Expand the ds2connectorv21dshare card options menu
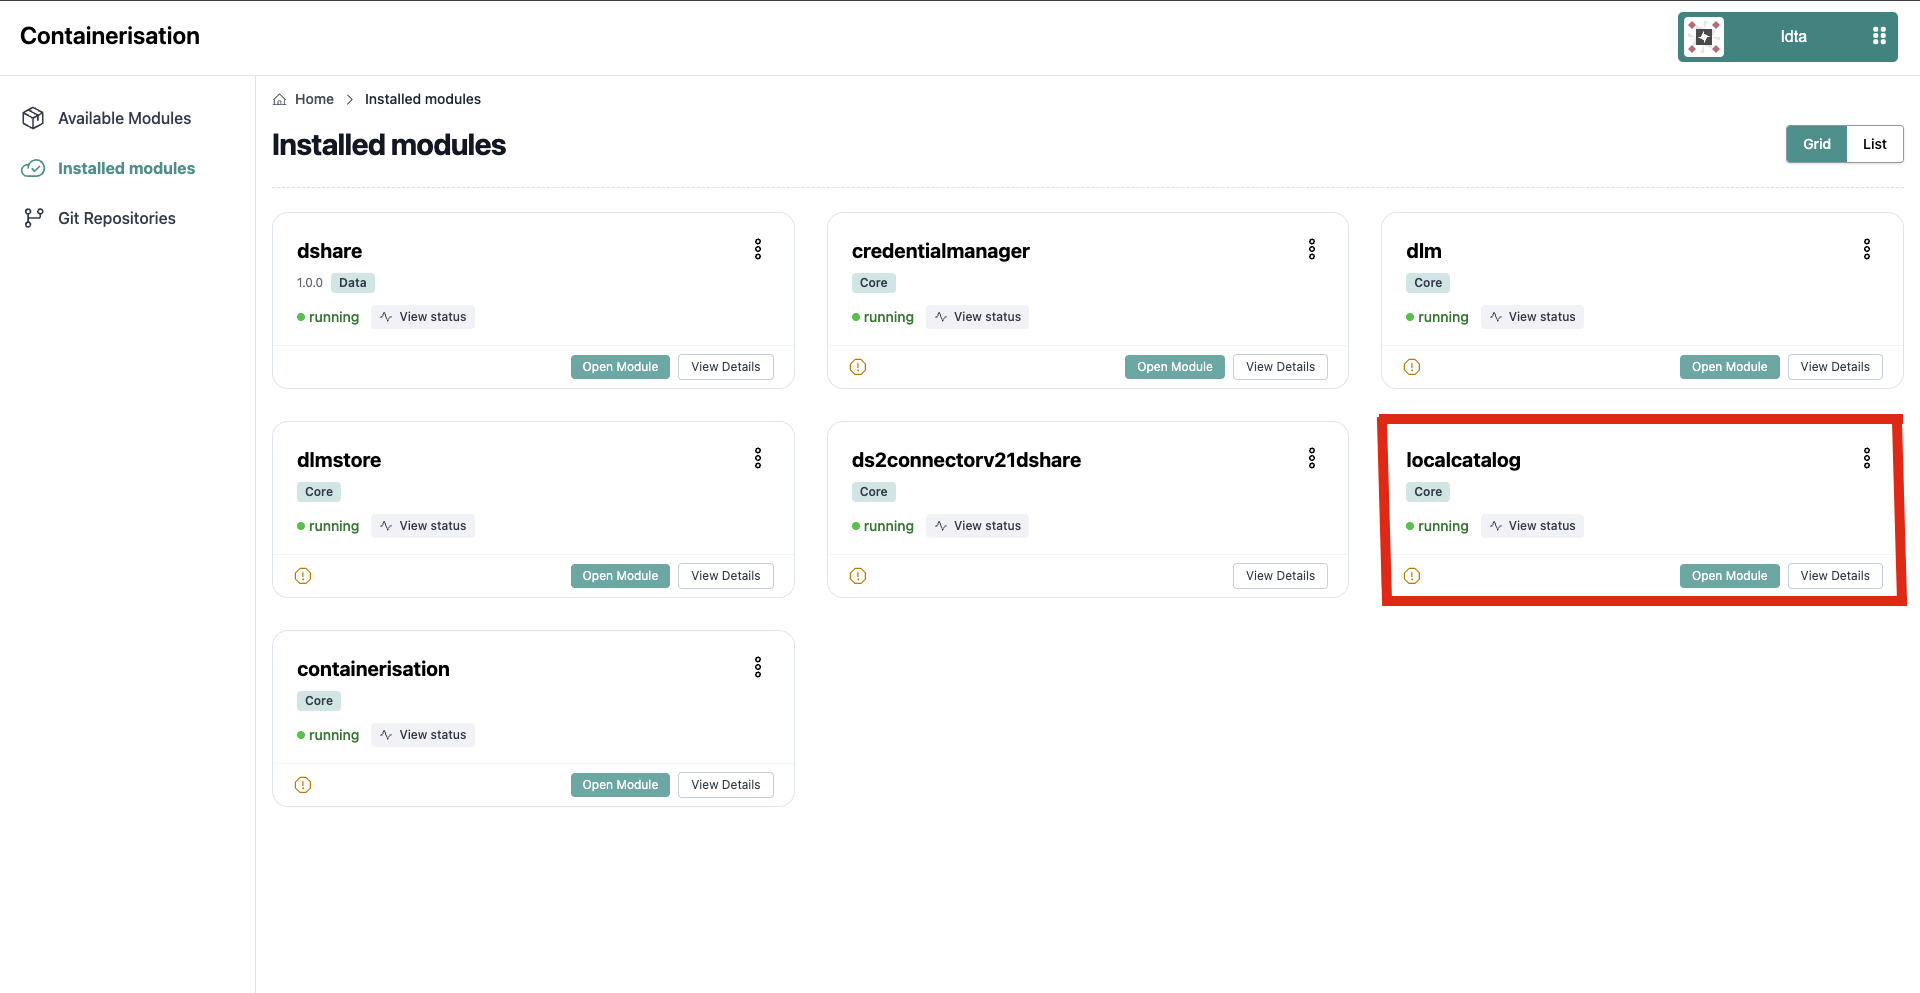 click(x=1312, y=458)
